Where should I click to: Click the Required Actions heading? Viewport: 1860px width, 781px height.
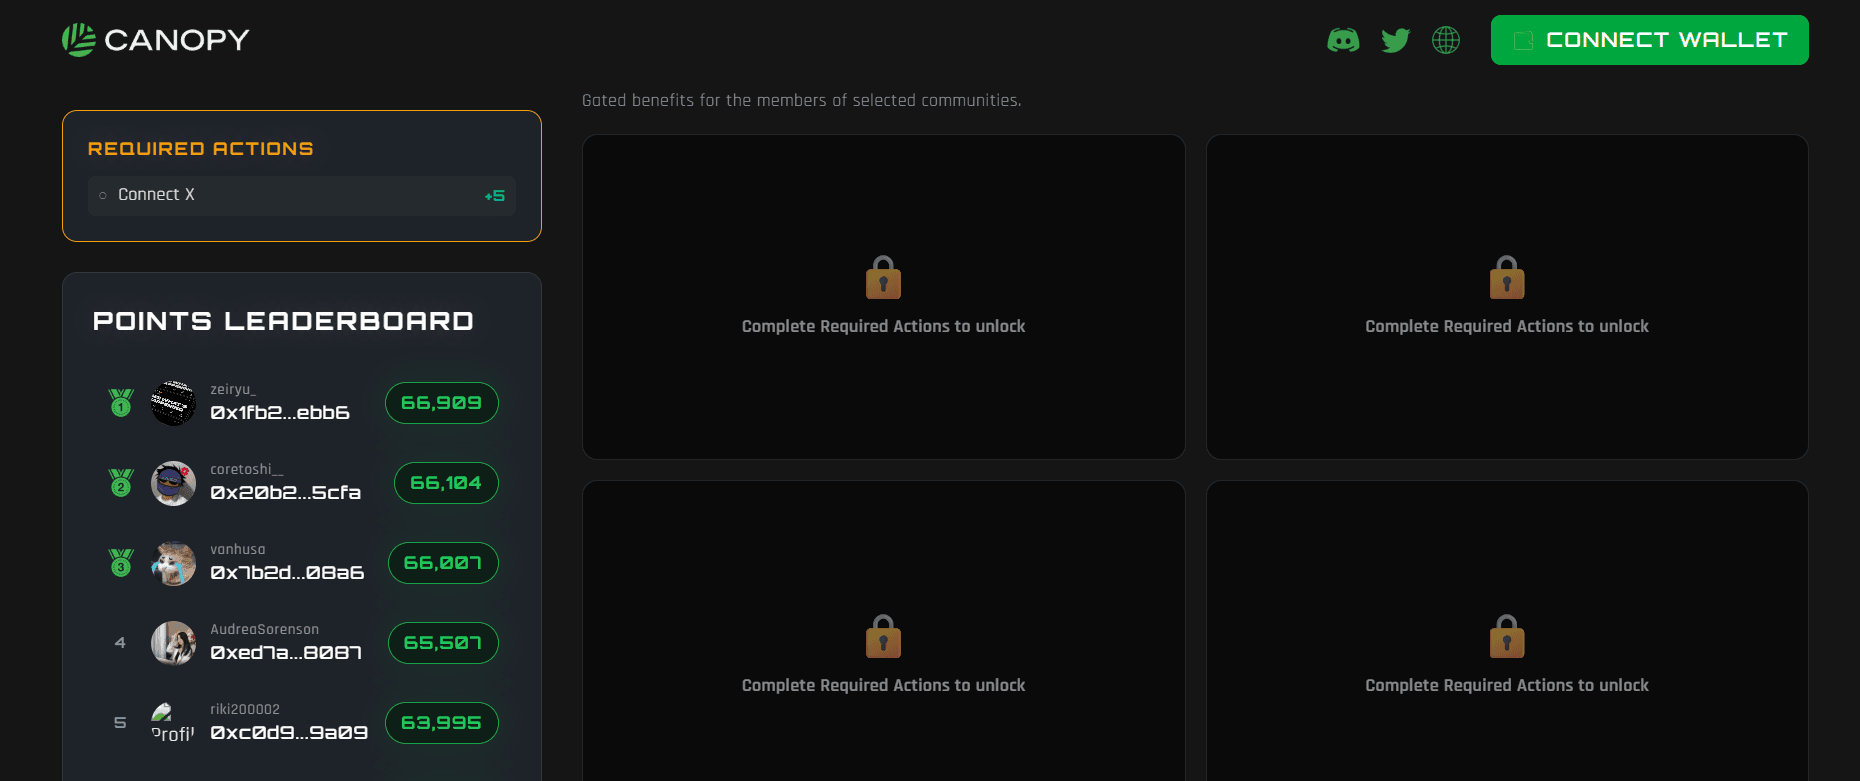coord(201,149)
